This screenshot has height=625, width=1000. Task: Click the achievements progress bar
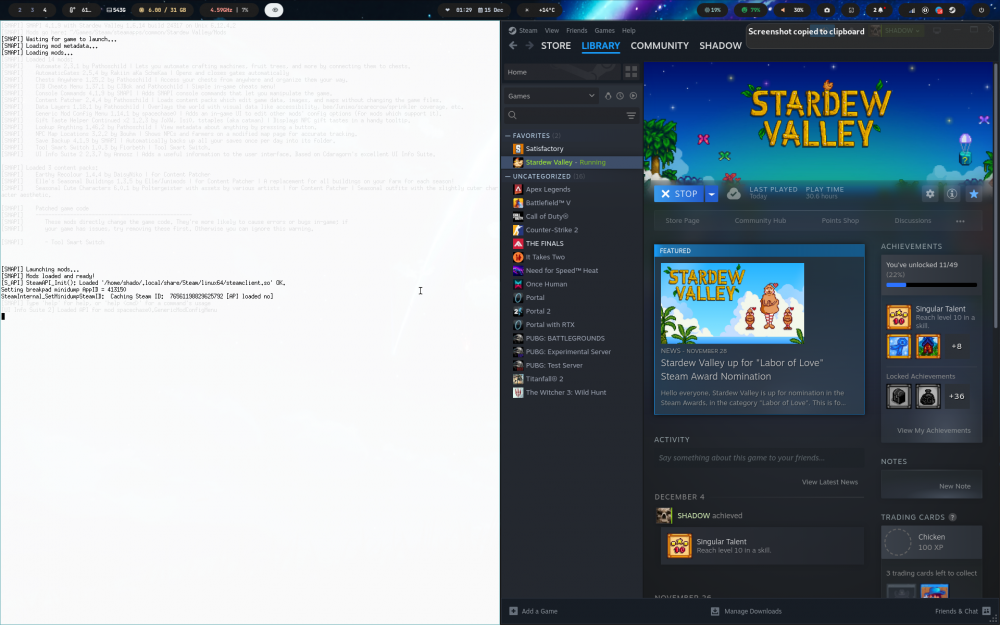931,285
